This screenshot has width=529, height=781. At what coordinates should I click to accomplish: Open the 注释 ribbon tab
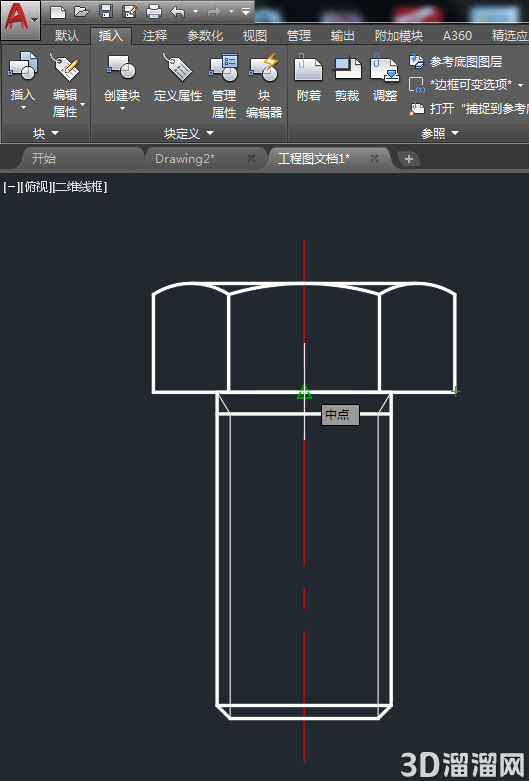tap(155, 35)
